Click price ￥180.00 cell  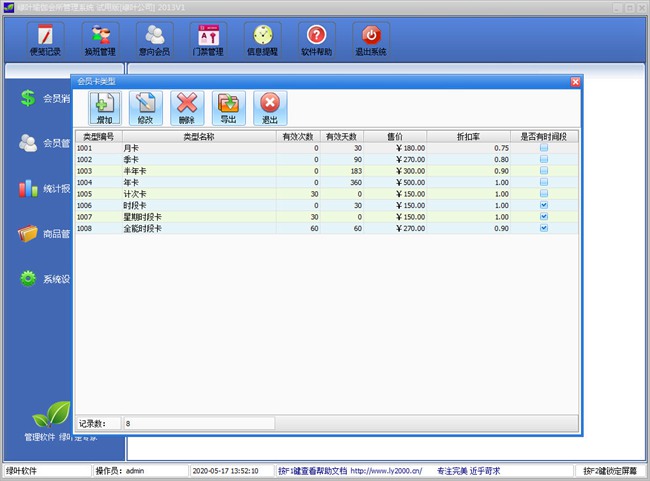point(395,148)
